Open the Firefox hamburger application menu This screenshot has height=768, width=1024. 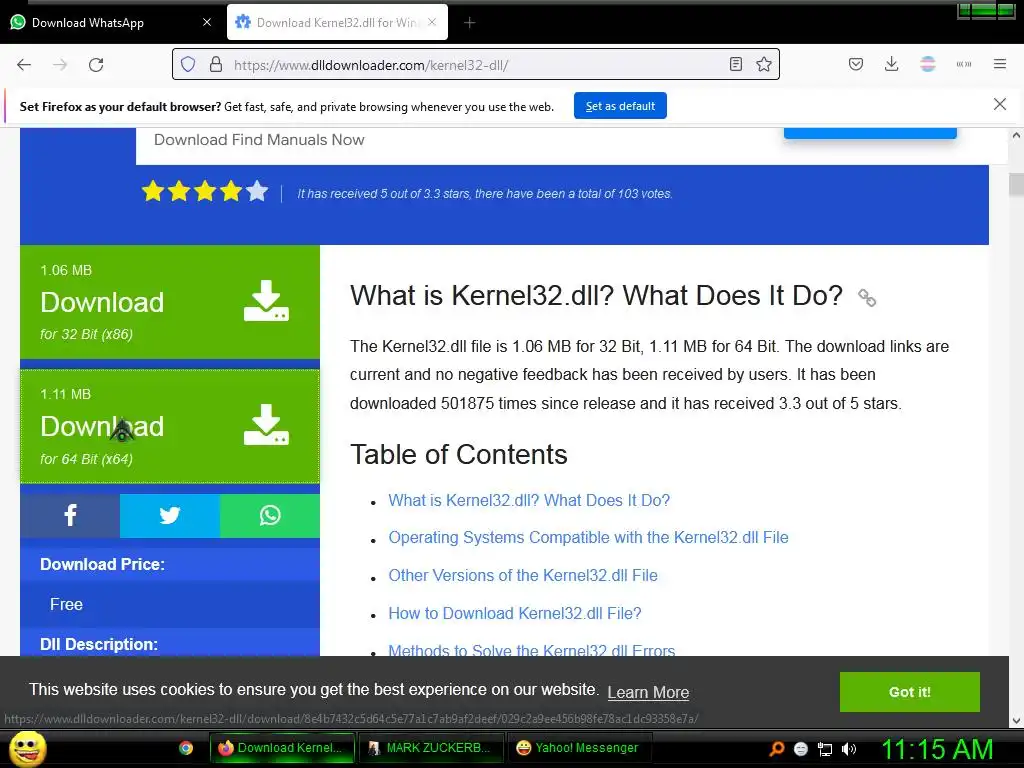(x=999, y=64)
